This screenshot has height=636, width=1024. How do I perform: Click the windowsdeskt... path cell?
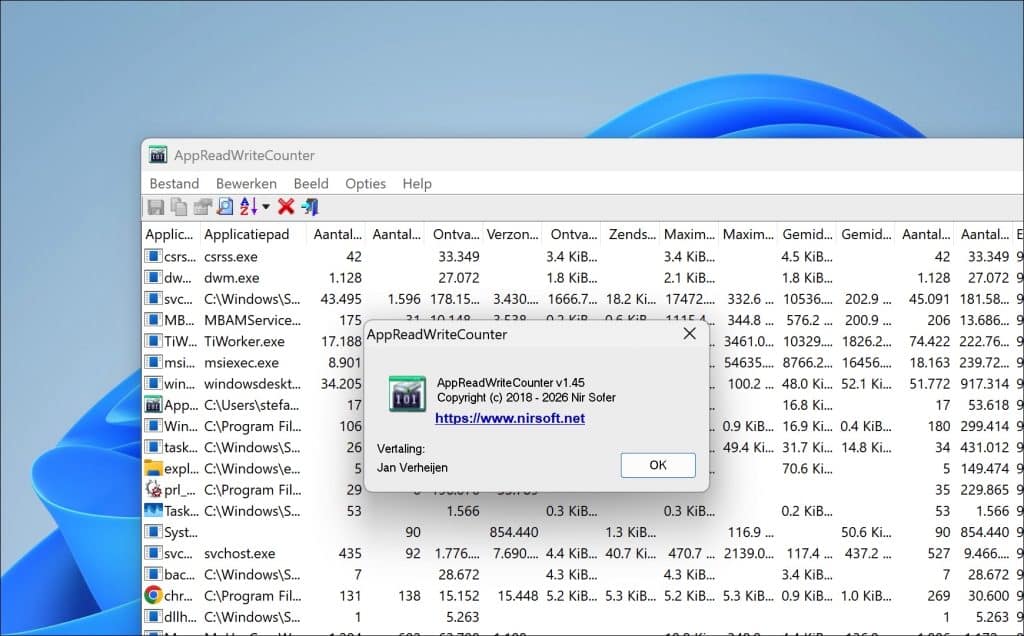click(x=252, y=383)
